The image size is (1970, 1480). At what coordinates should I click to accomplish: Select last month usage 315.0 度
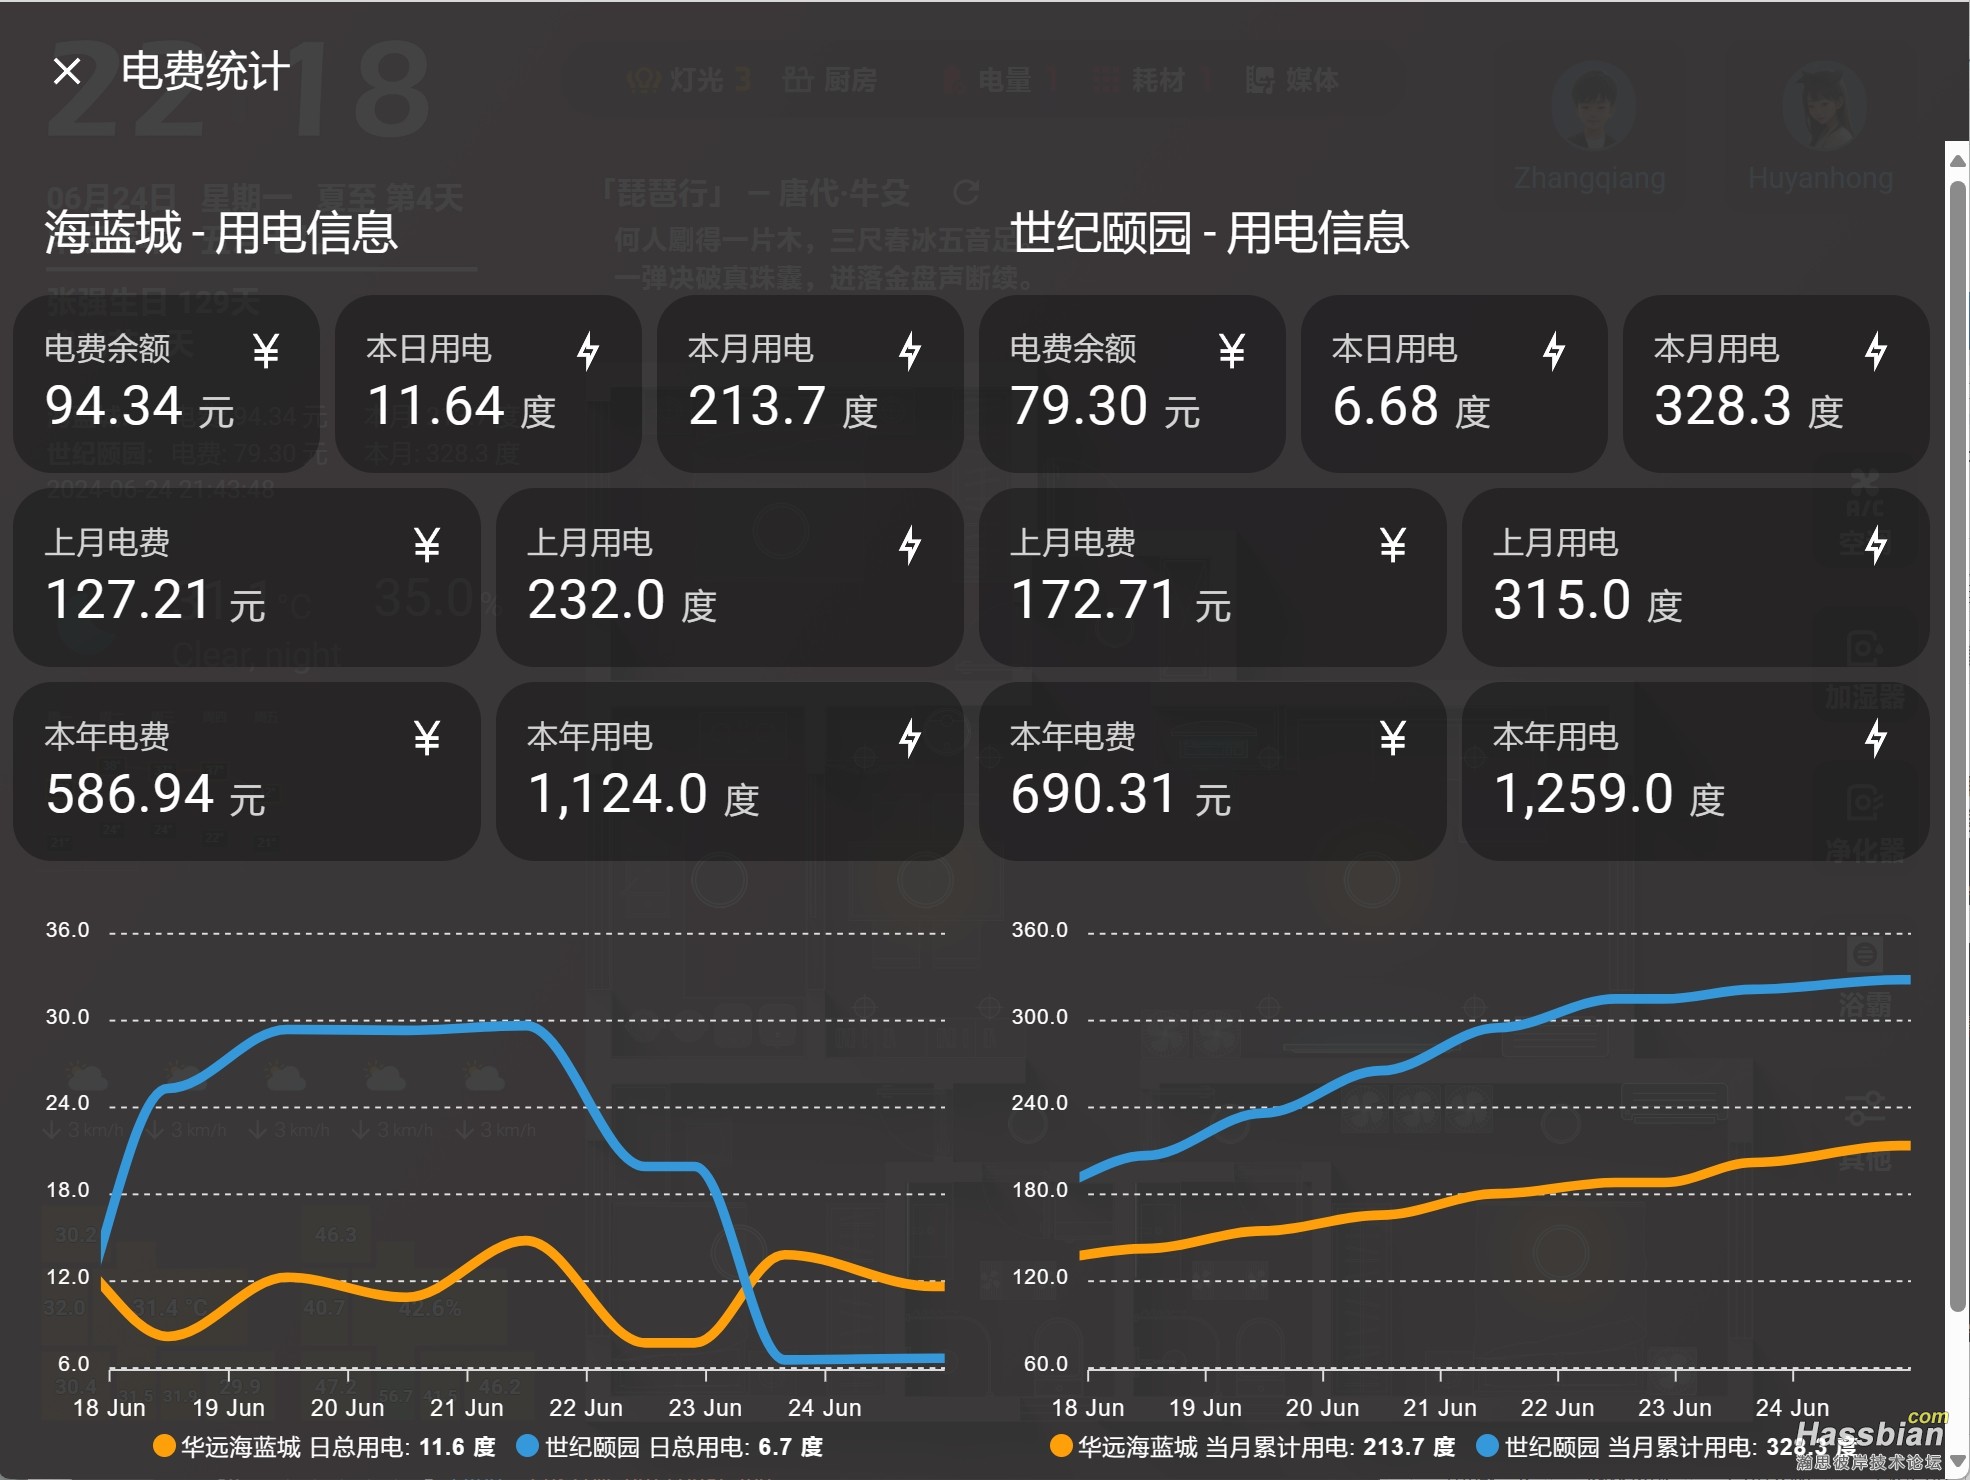[x=1589, y=601]
